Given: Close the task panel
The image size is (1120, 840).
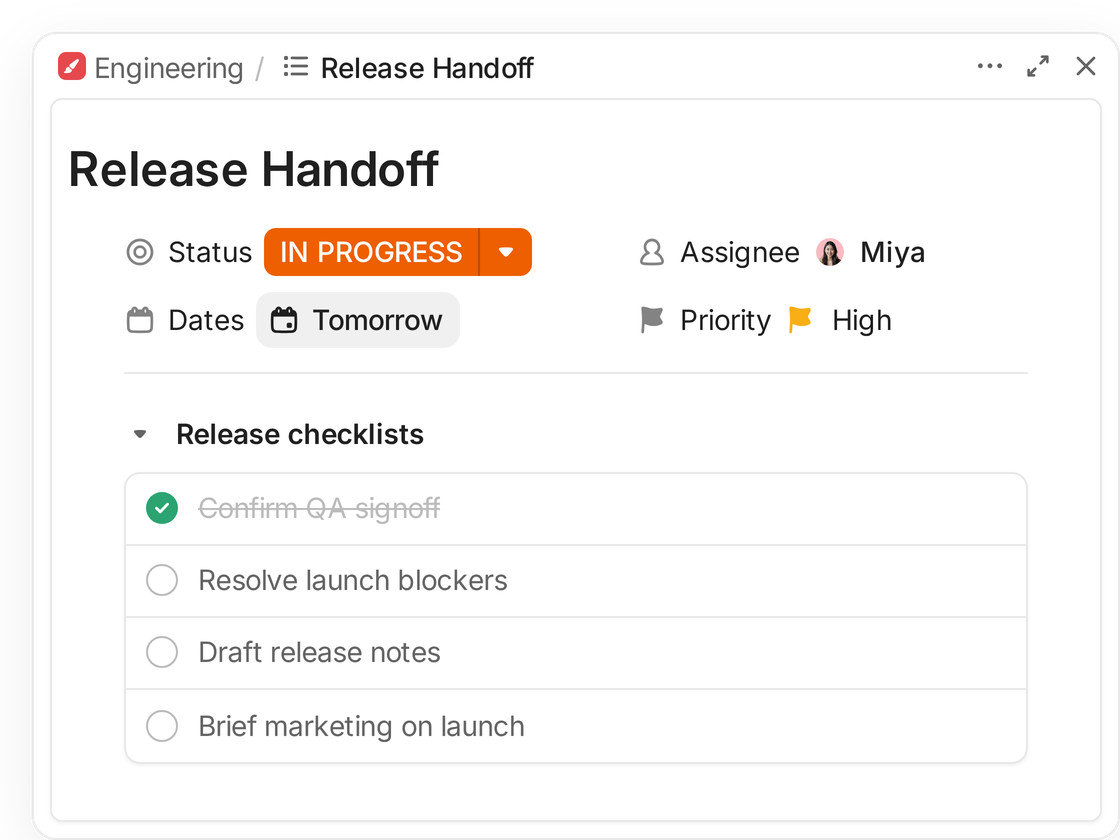Looking at the screenshot, I should (x=1086, y=66).
